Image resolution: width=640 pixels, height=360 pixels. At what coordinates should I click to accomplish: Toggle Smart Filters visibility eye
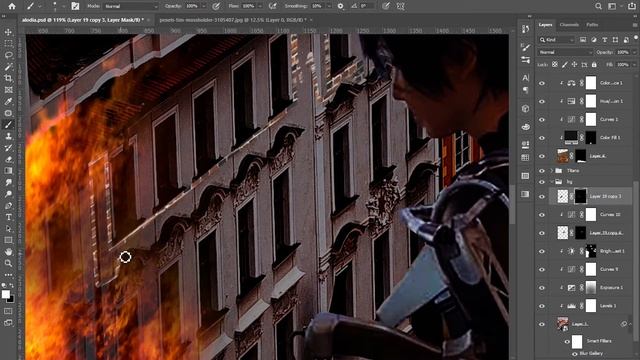[x=567, y=342]
